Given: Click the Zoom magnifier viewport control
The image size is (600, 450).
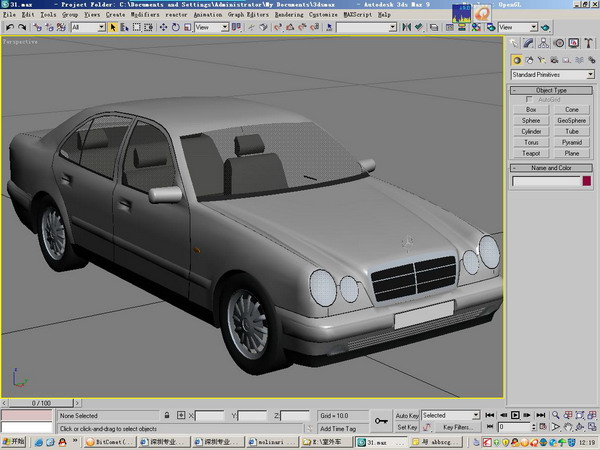Looking at the screenshot, I should (556, 415).
